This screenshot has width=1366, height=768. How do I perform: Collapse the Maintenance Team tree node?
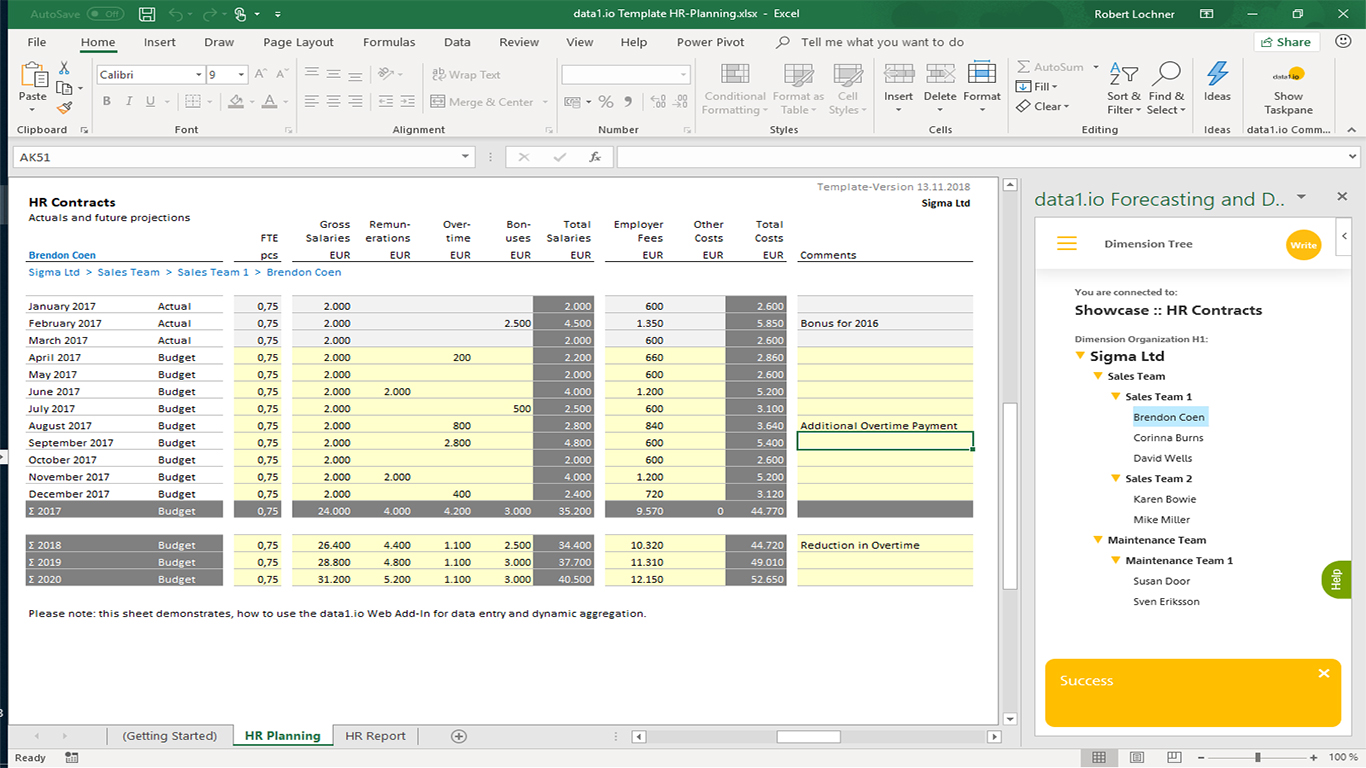(1098, 540)
